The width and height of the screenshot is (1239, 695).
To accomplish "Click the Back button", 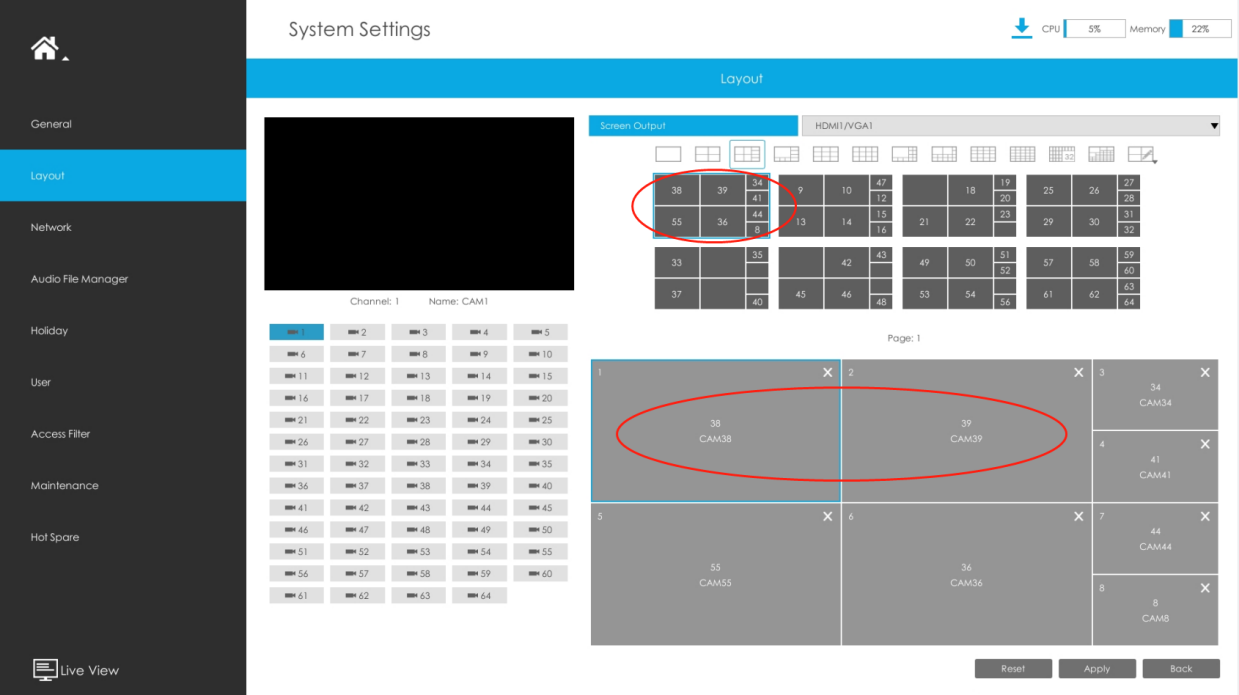I will (1181, 669).
